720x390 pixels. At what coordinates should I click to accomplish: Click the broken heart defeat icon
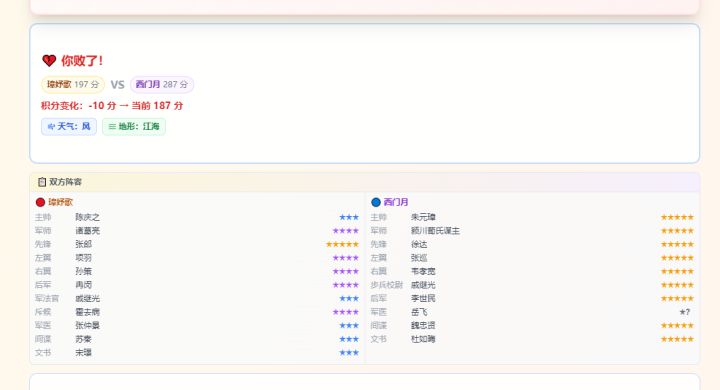coord(49,61)
